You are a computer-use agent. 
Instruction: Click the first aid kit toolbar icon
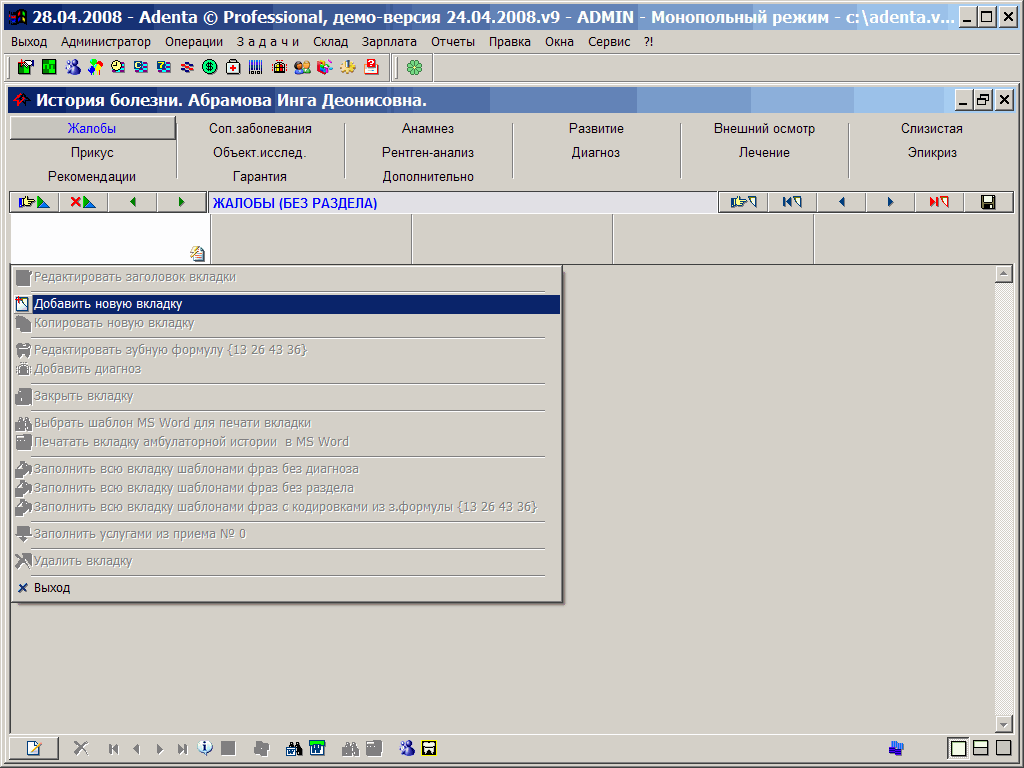point(233,67)
